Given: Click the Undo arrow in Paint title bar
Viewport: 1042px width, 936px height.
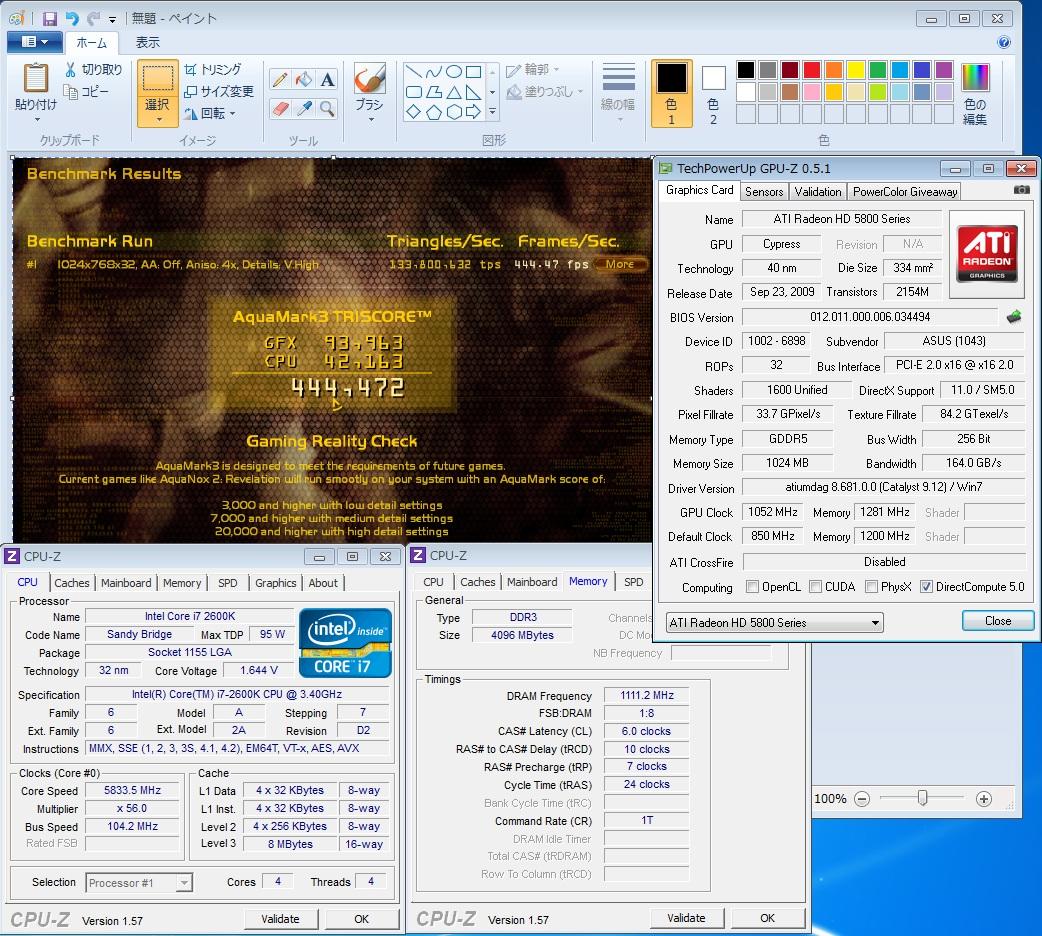Looking at the screenshot, I should coord(72,19).
